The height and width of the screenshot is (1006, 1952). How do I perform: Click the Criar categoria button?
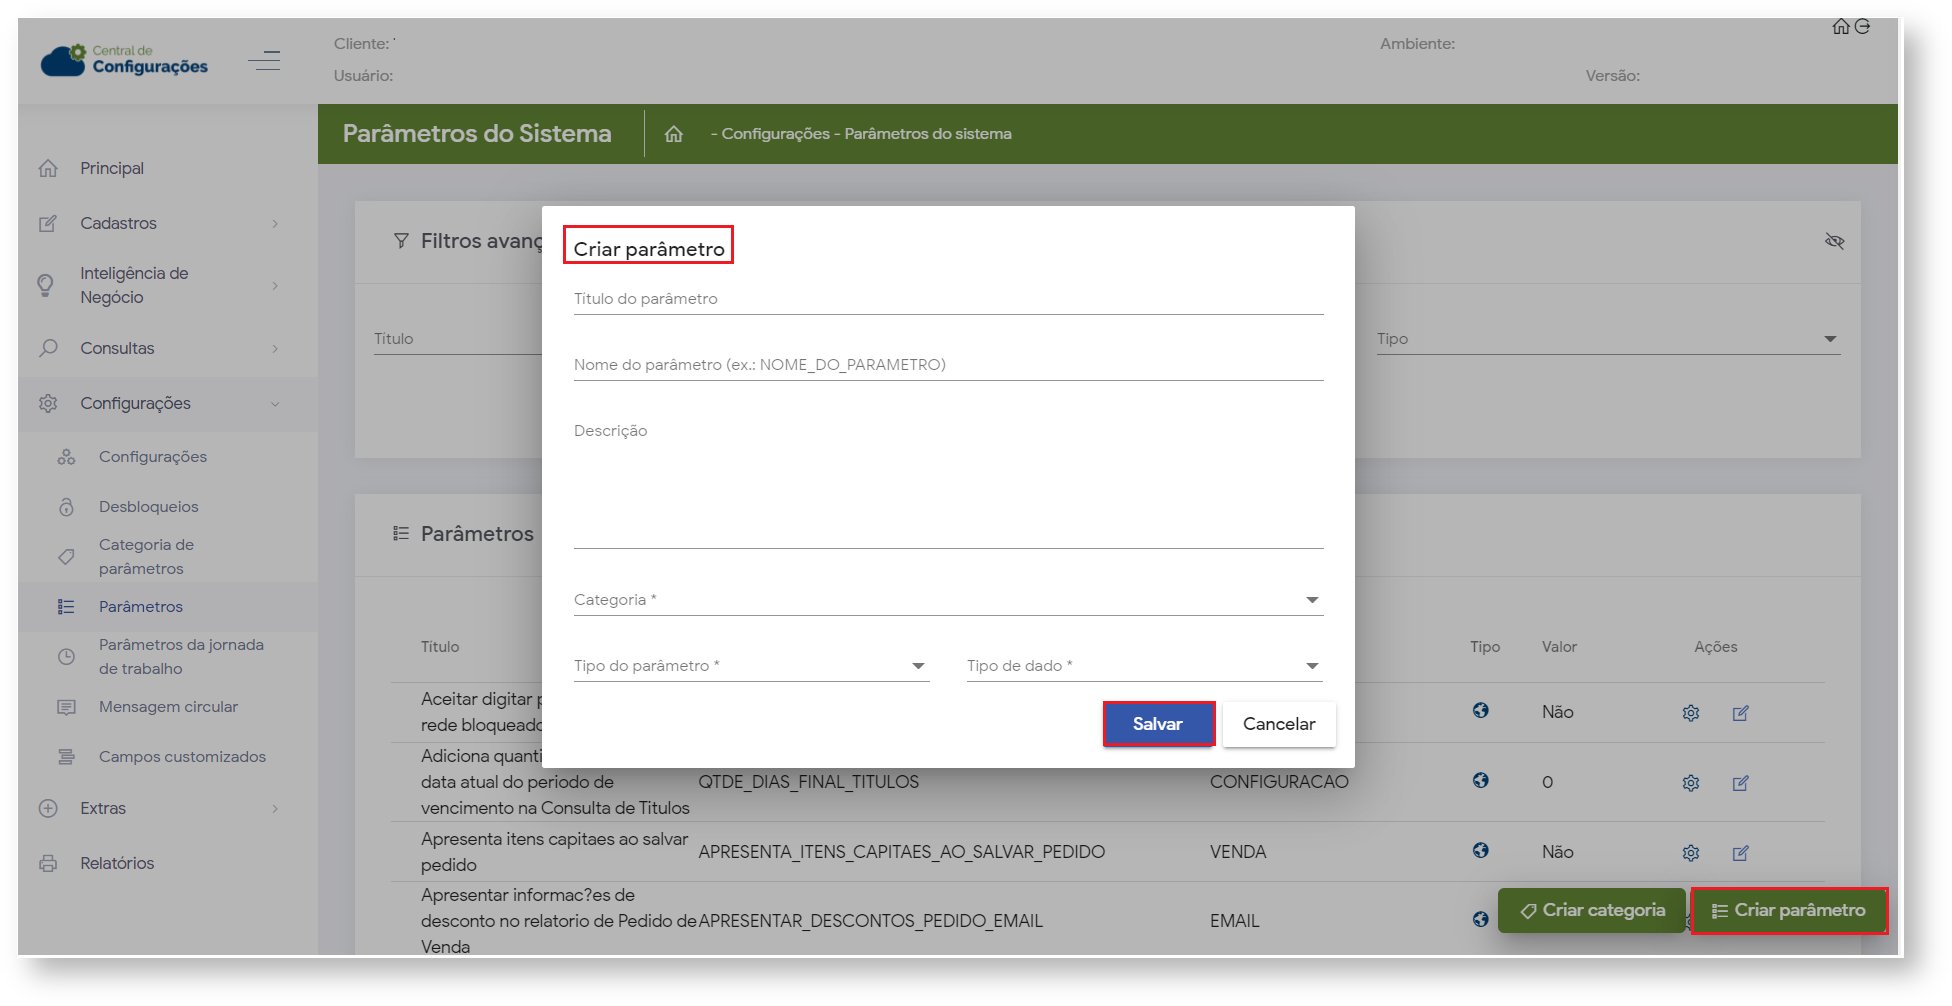[1592, 911]
